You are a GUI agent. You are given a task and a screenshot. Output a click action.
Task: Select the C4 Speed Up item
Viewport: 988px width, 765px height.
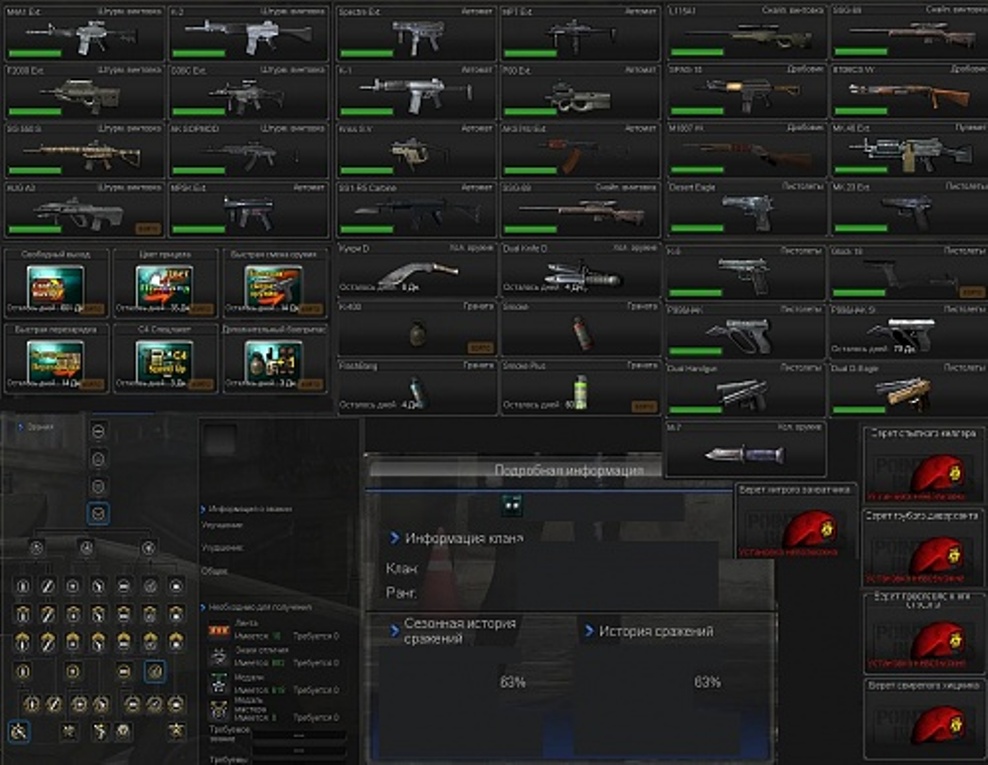pyautogui.click(x=165, y=358)
